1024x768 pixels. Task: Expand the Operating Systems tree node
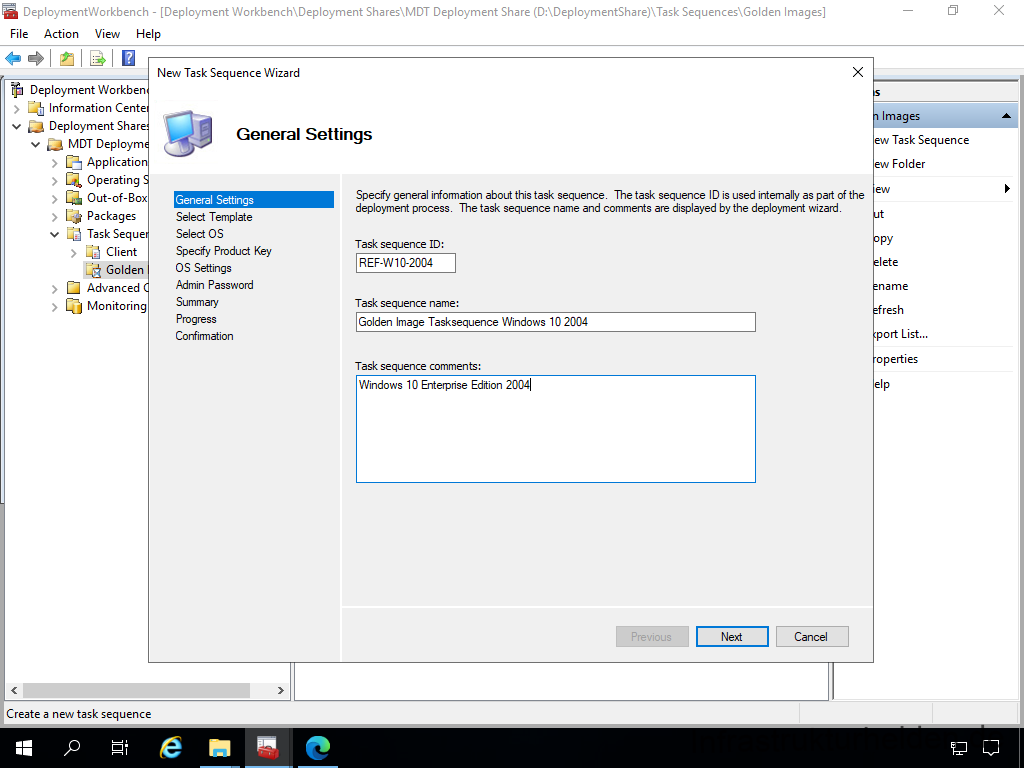pos(55,180)
